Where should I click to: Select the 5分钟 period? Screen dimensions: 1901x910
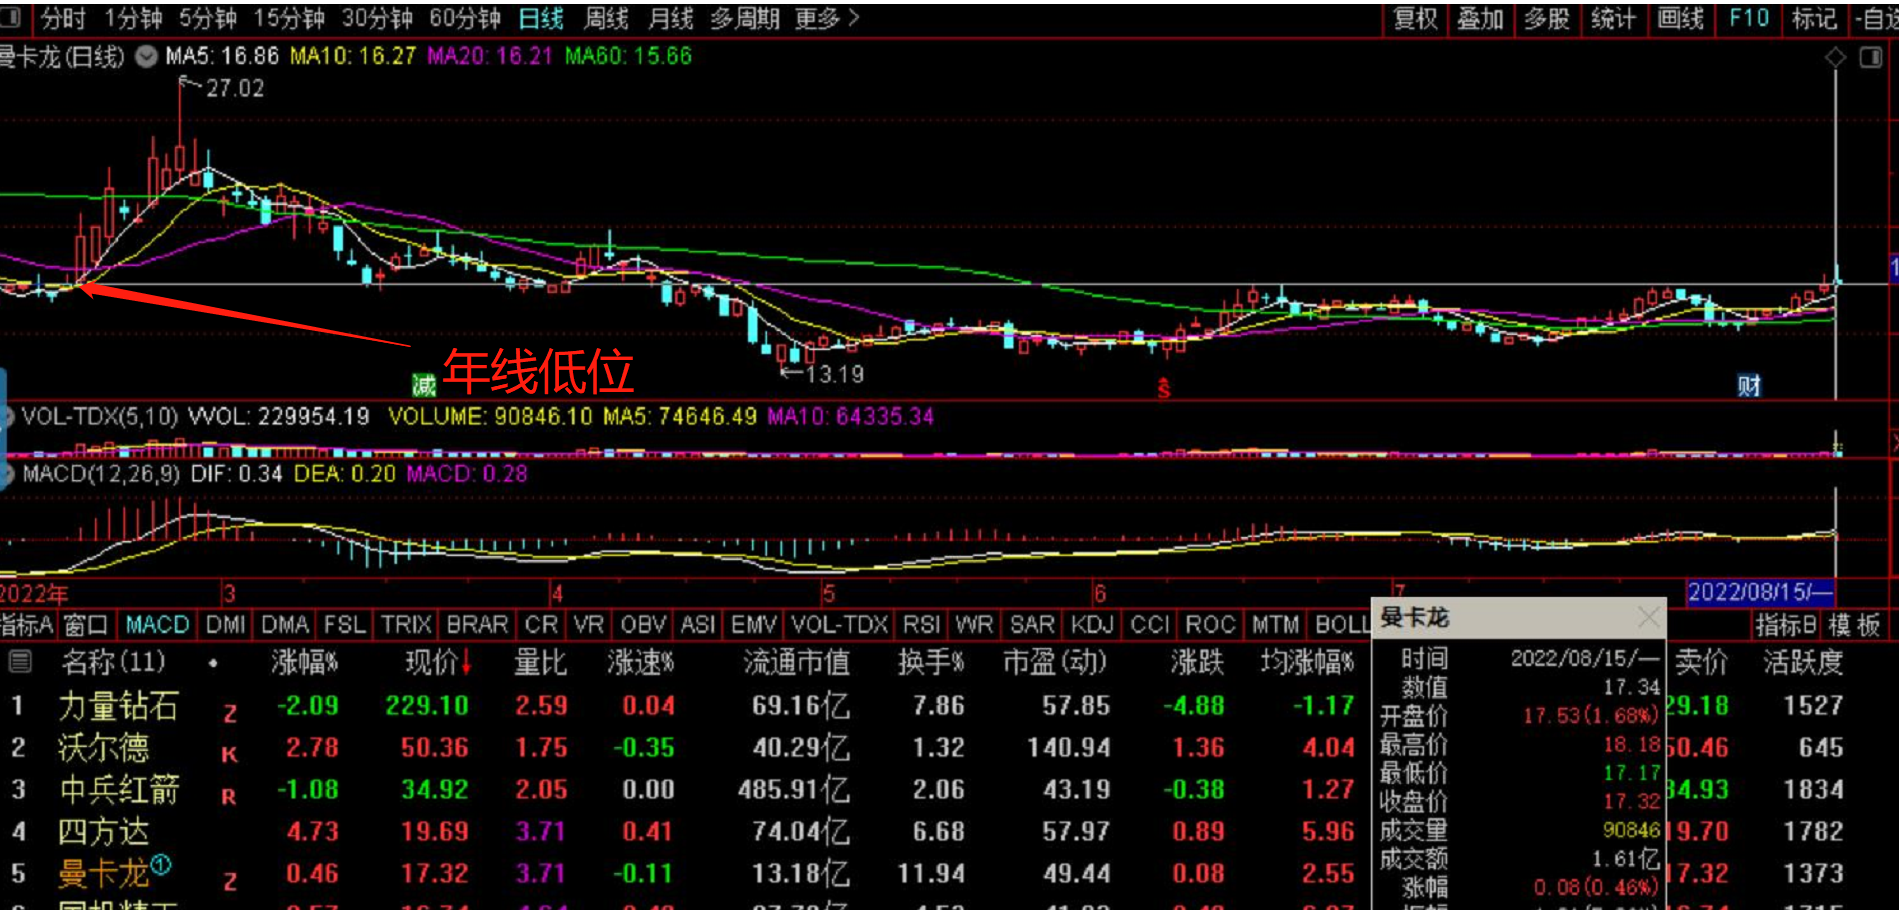pyautogui.click(x=208, y=18)
